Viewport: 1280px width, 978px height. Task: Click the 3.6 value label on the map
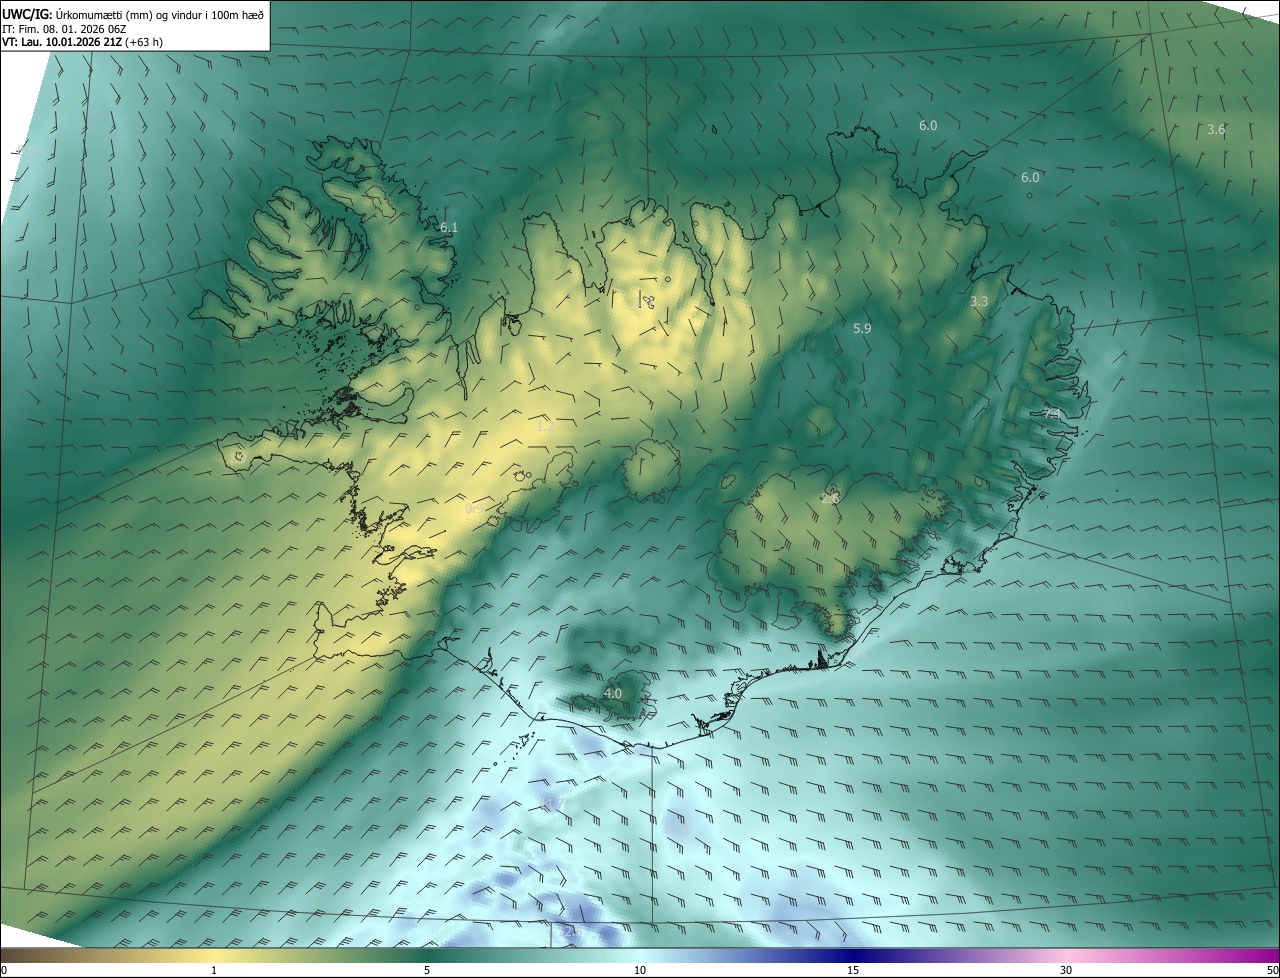point(1216,130)
